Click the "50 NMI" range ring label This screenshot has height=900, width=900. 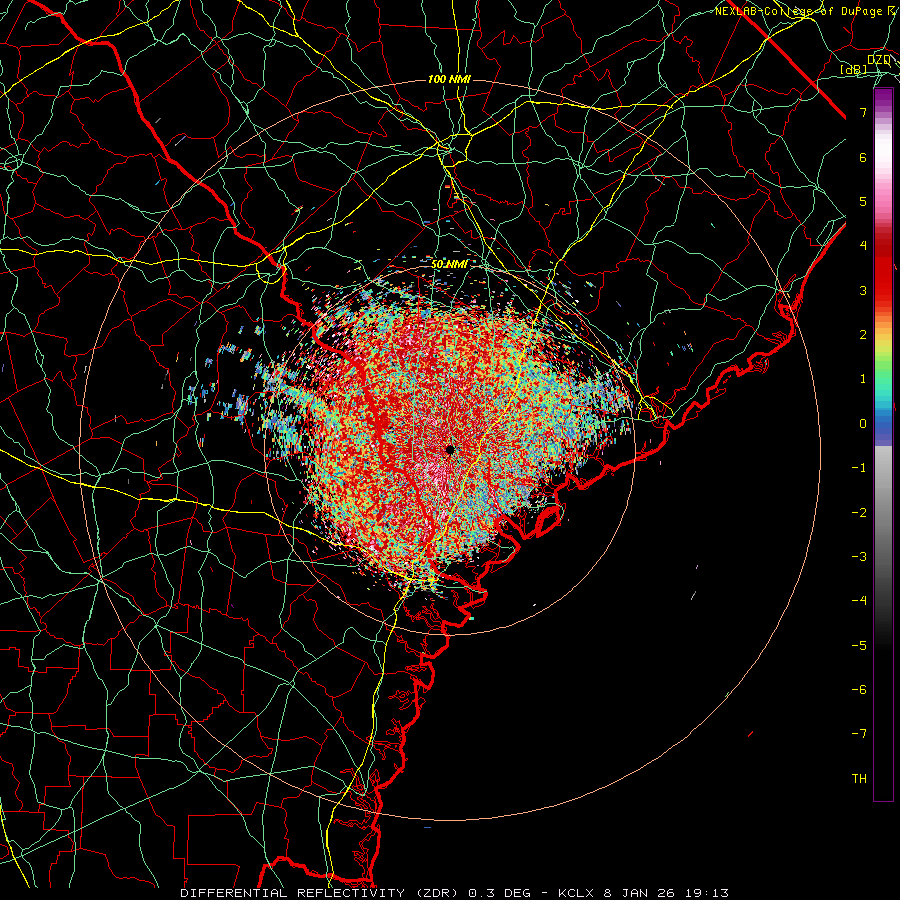click(x=449, y=265)
